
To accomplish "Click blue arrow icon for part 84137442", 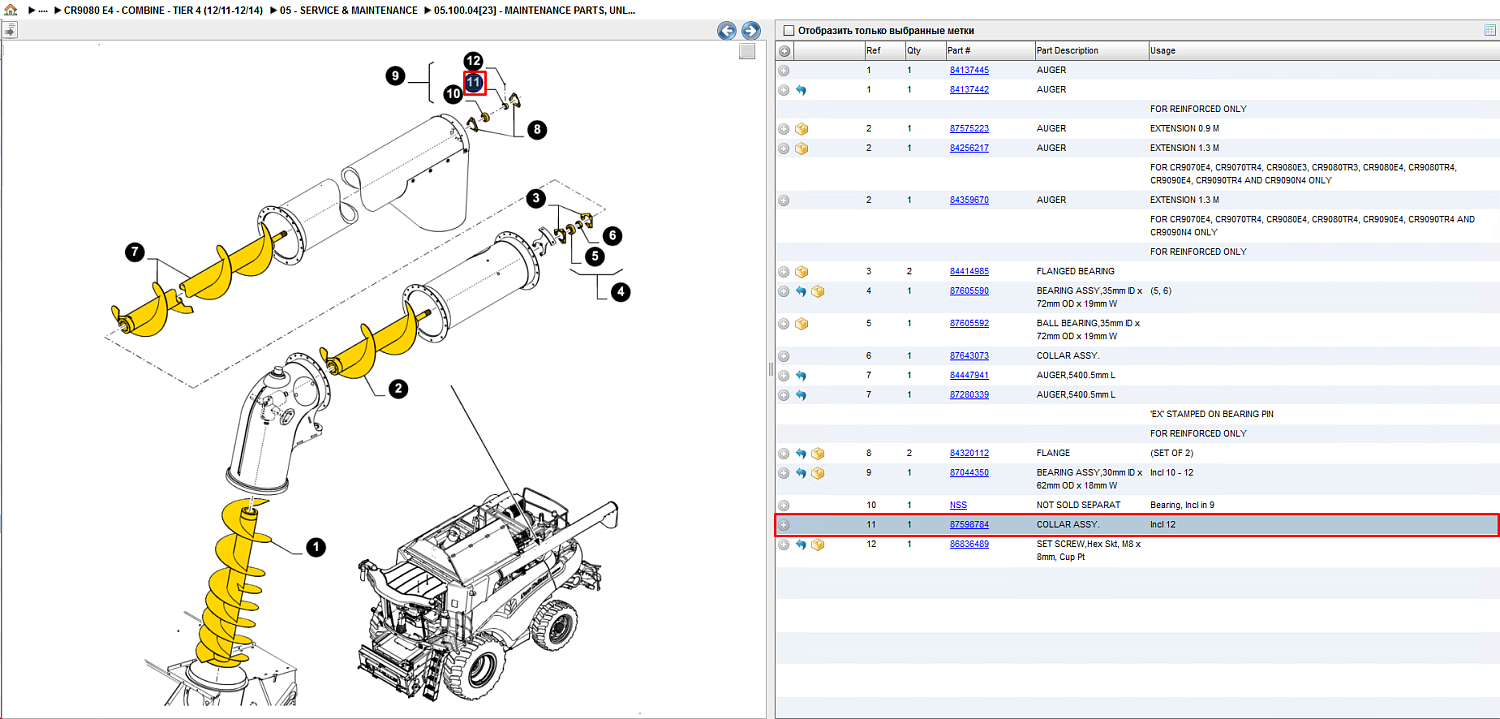I will [x=801, y=90].
